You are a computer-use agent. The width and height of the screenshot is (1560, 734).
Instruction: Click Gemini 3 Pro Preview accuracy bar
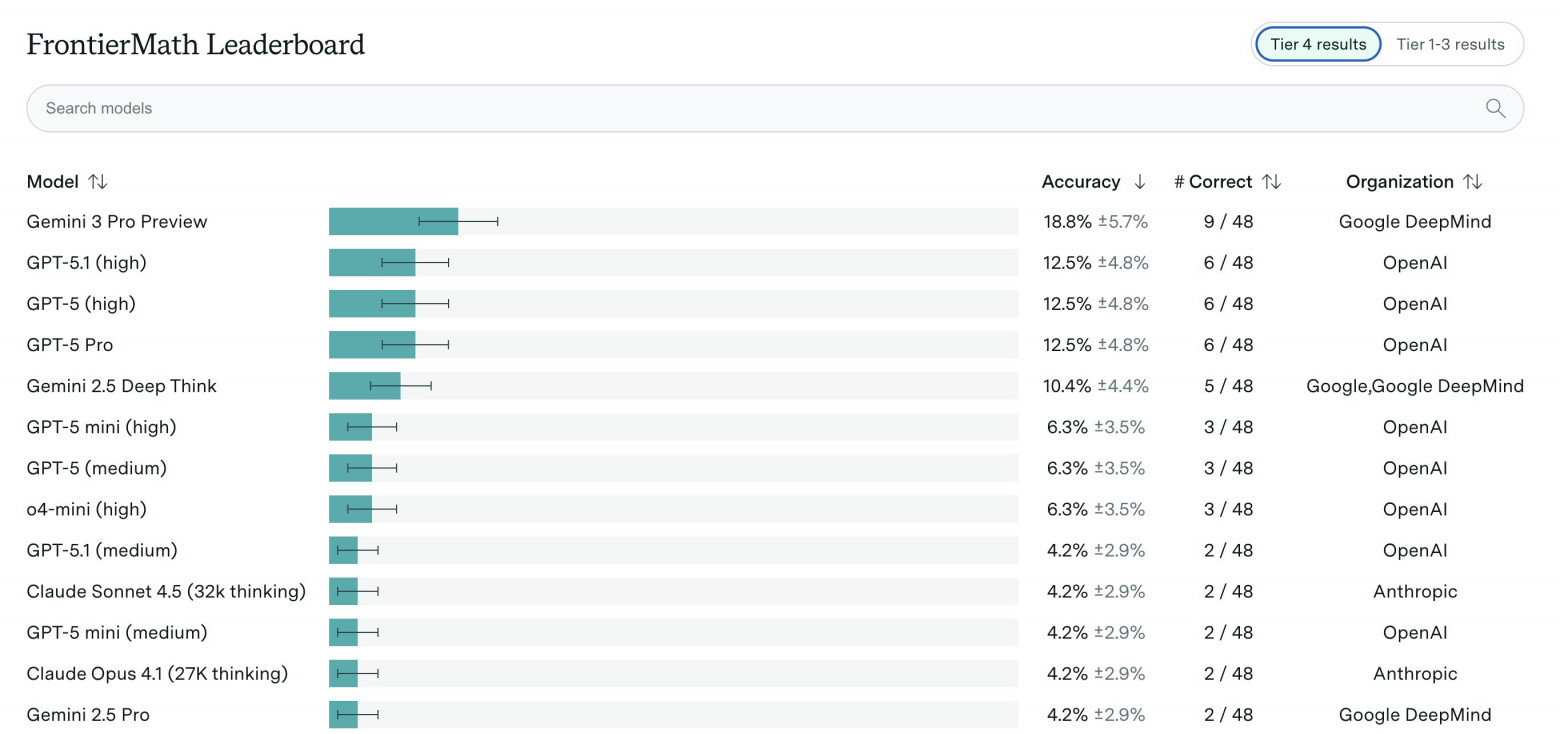tap(393, 222)
